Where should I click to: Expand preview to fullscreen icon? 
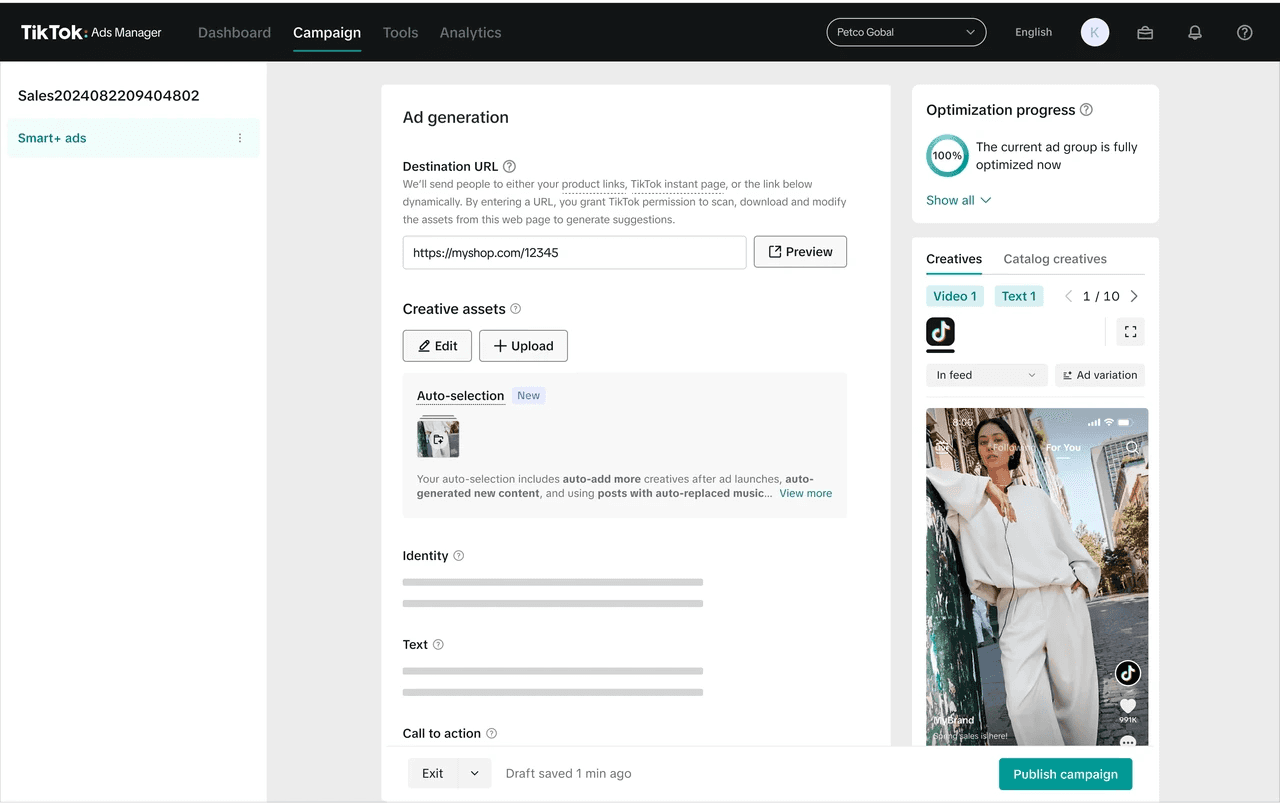[1130, 332]
